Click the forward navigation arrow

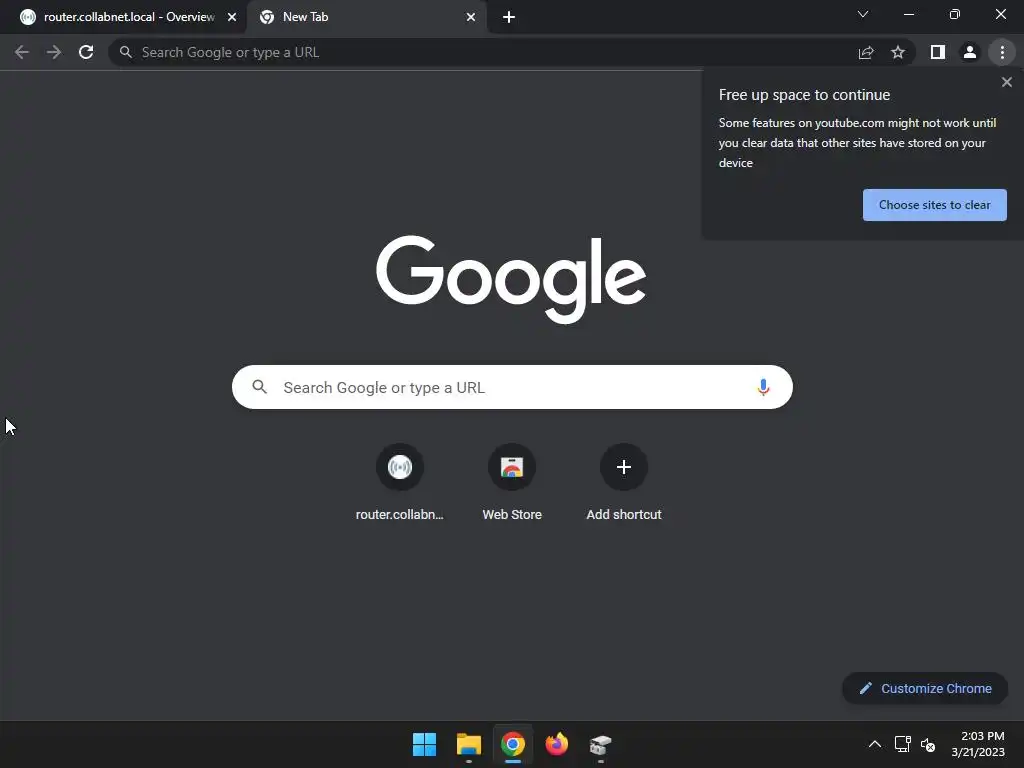(54, 52)
